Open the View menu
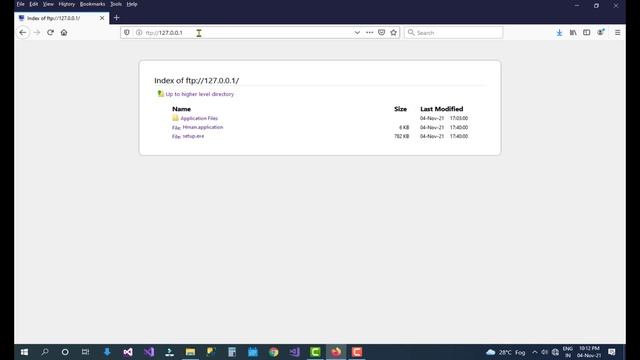 point(48,4)
